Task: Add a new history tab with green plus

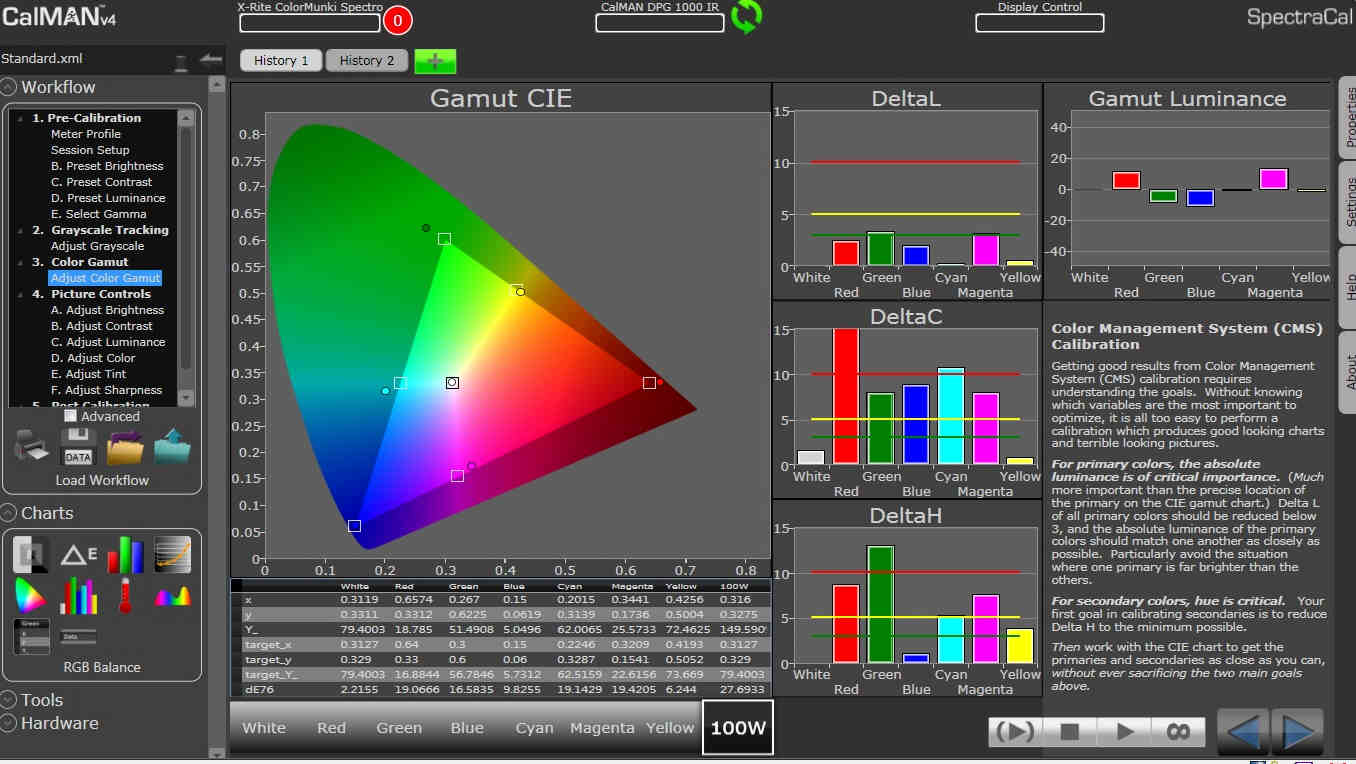Action: click(x=435, y=61)
